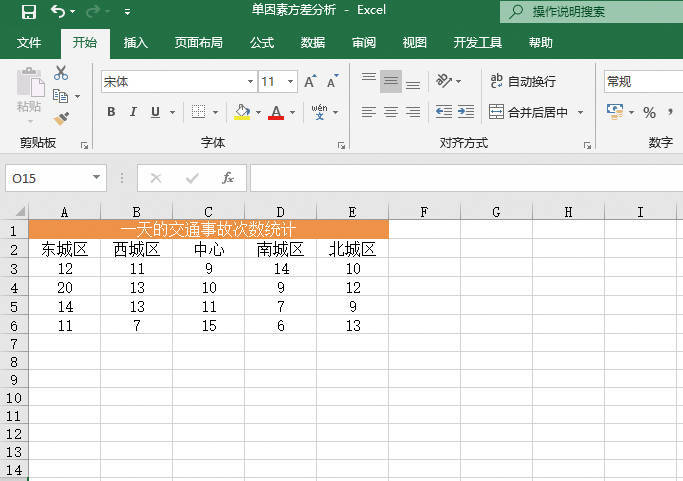683x481 pixels.
Task: Click Merge and Center (合并后居中) button
Action: click(529, 112)
